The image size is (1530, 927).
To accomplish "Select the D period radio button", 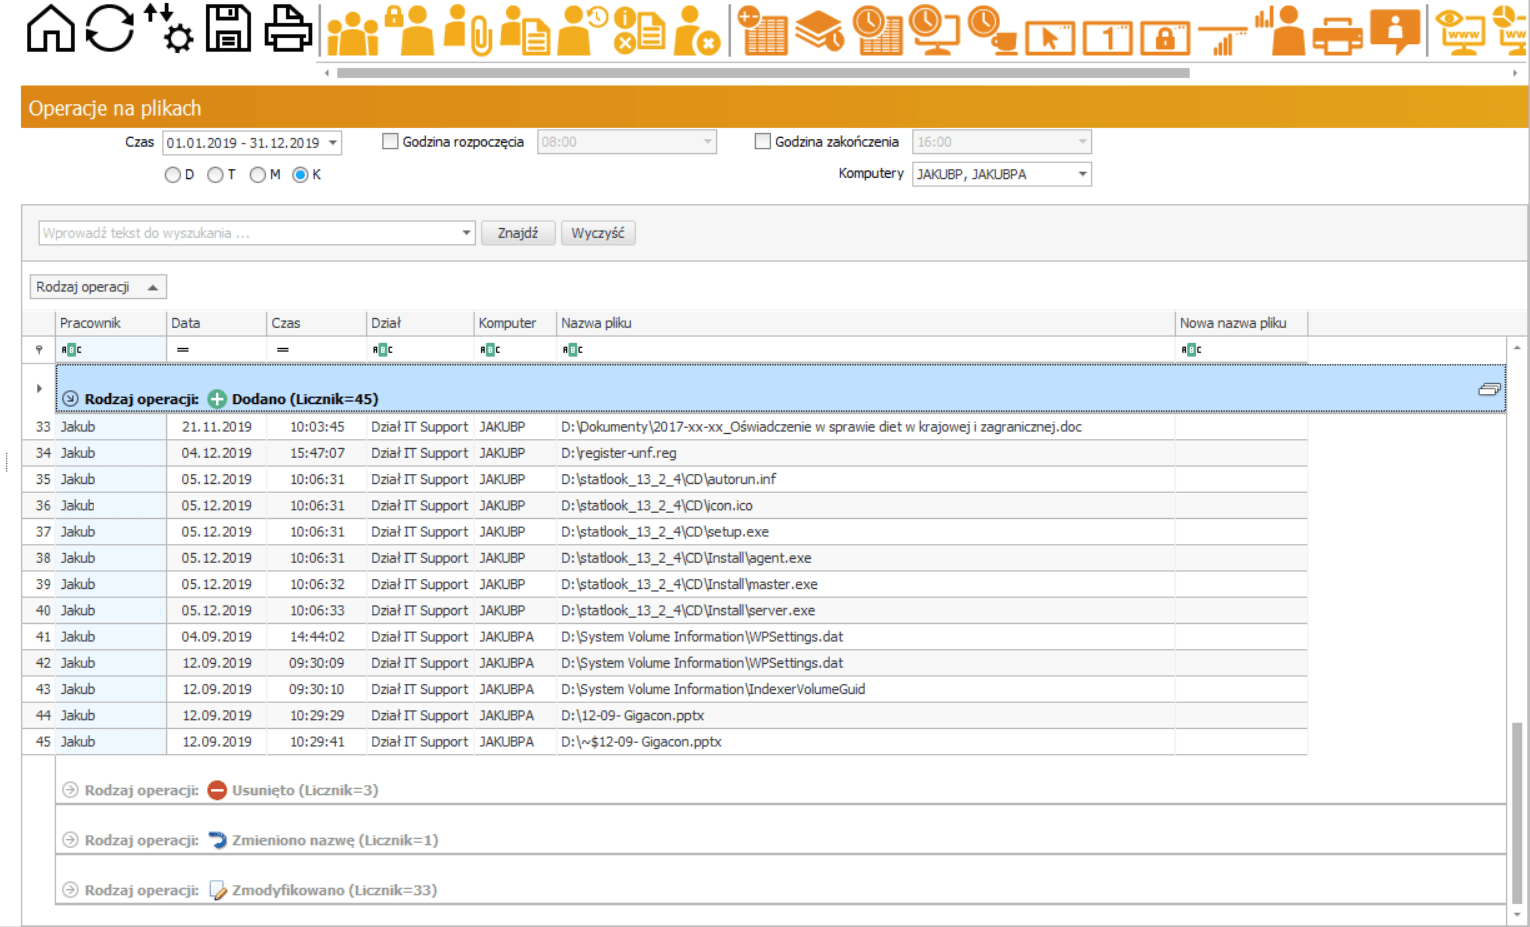I will pos(173,175).
